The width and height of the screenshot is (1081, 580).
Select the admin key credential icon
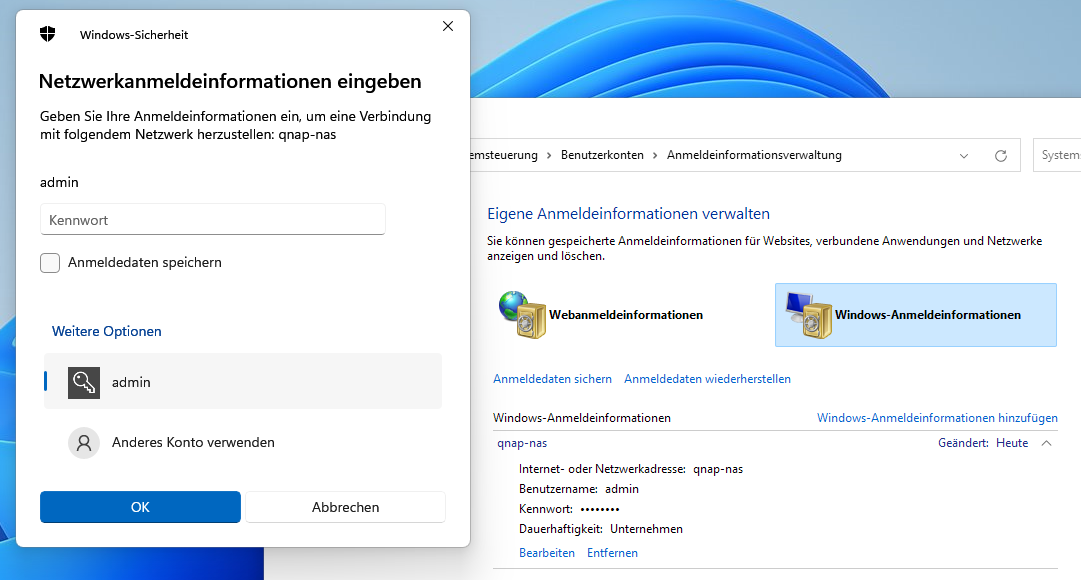pos(84,383)
